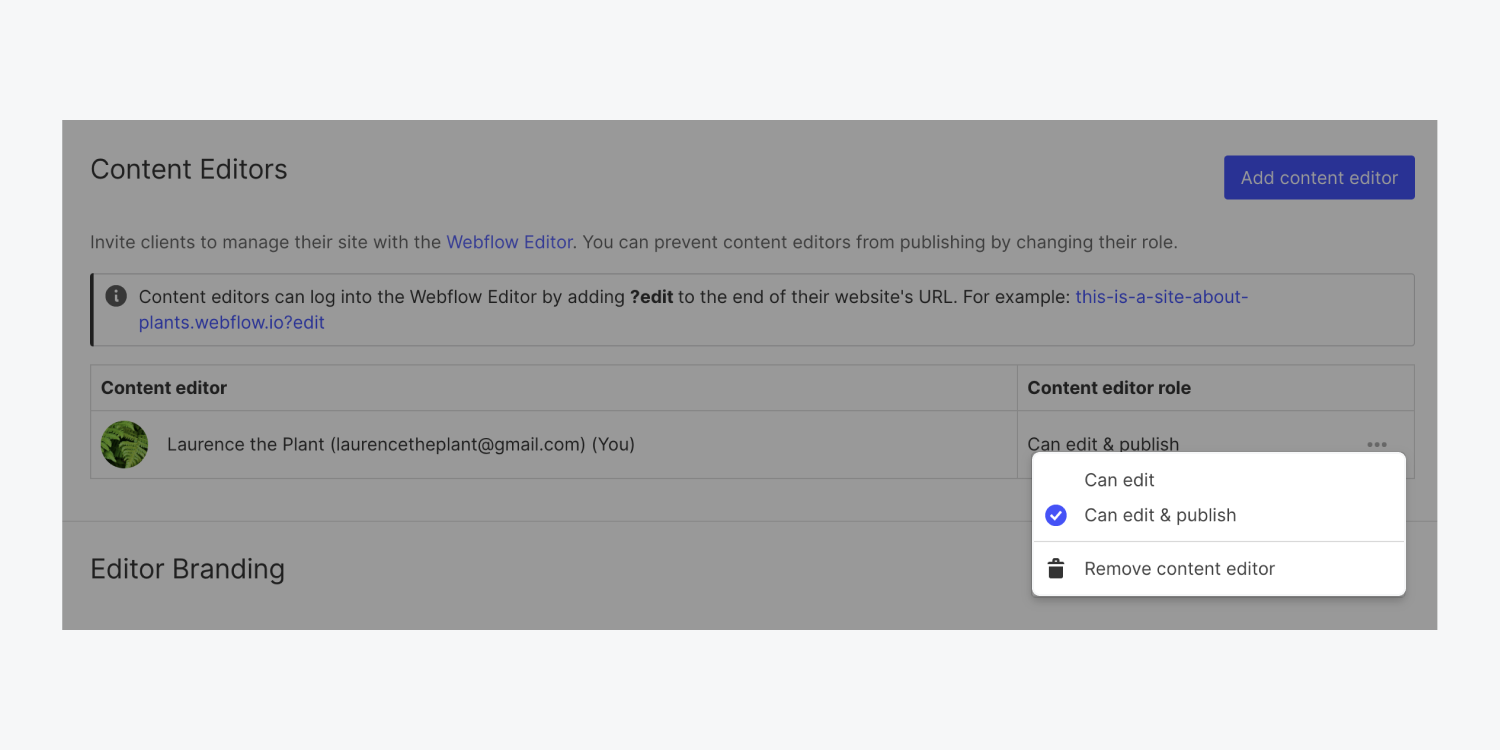The width and height of the screenshot is (1501, 751).
Task: Click the Editor Branding section heading
Action: pos(188,569)
